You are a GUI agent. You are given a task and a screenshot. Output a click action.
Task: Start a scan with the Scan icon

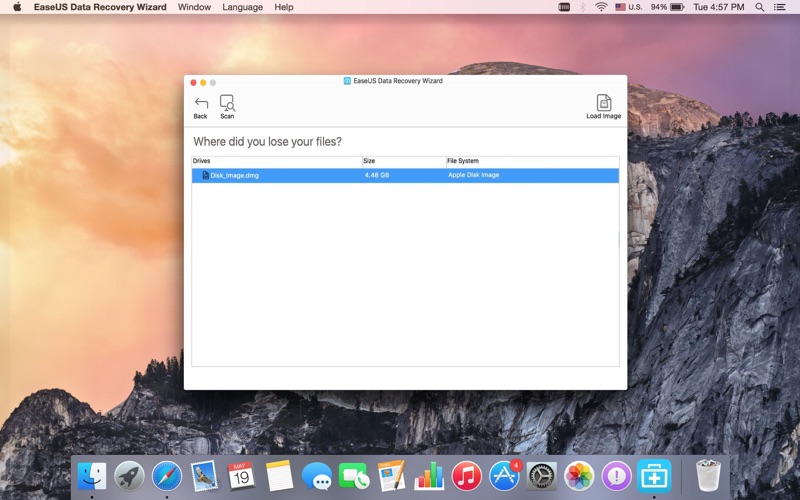pos(227,104)
